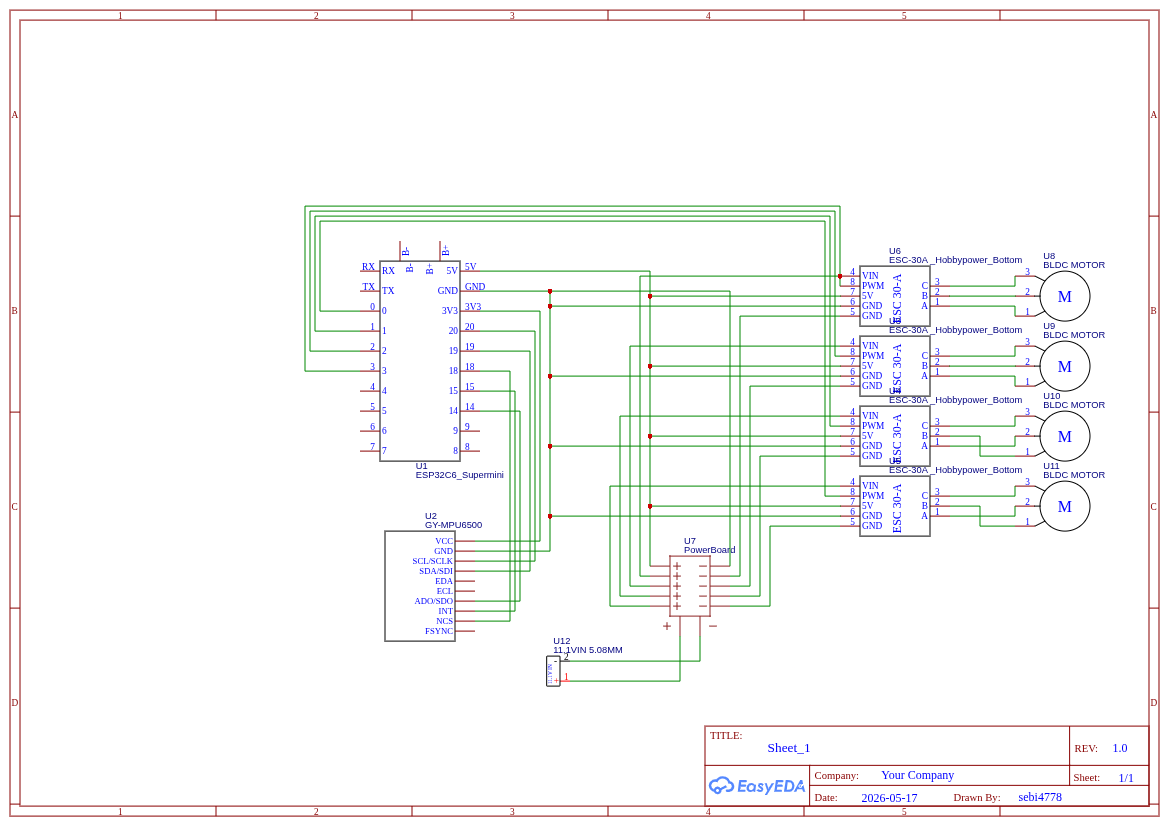Select the ESC box wired to motor U11
This screenshot has width=1169, height=827.
[895, 506]
